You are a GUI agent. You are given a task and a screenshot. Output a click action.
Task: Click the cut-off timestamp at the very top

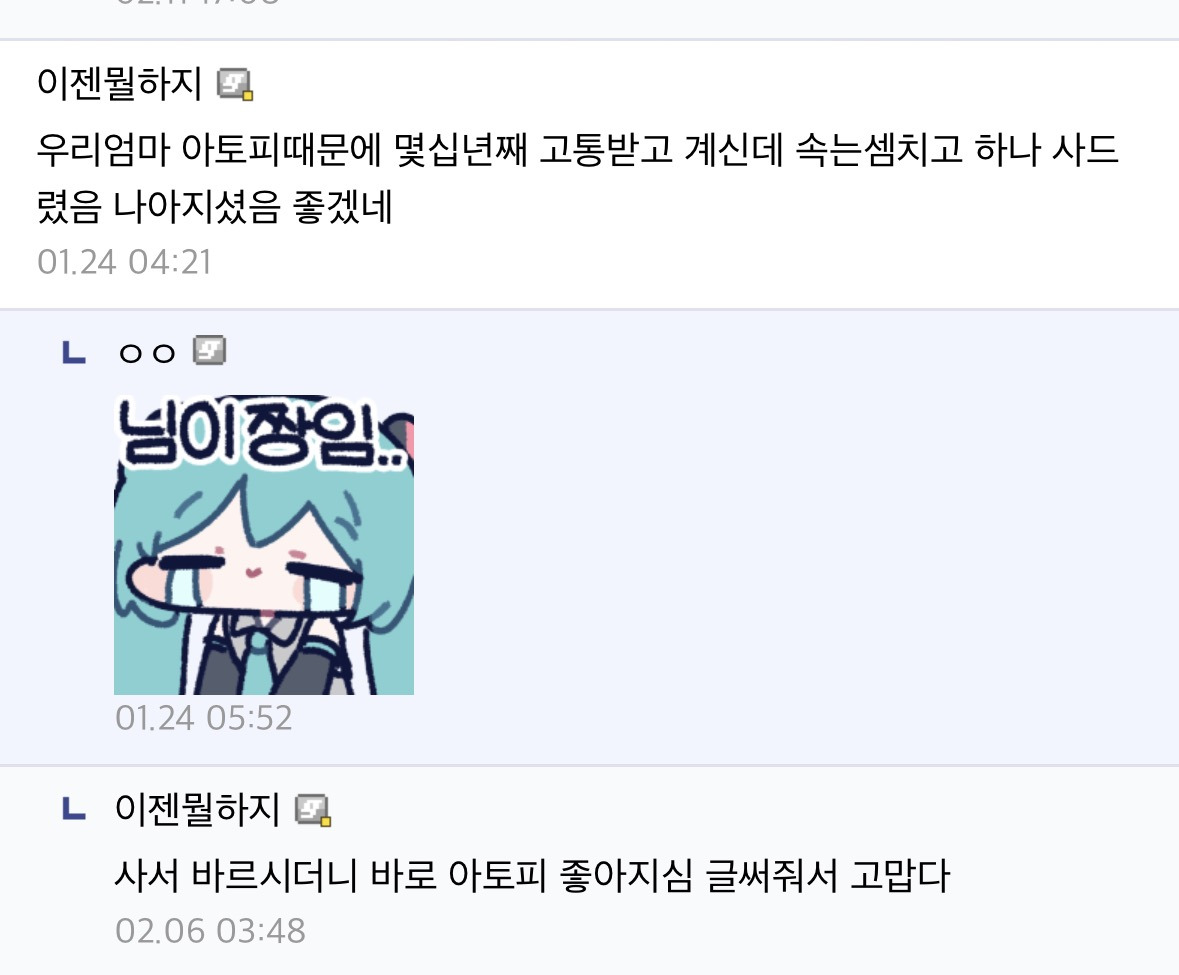coord(197,2)
